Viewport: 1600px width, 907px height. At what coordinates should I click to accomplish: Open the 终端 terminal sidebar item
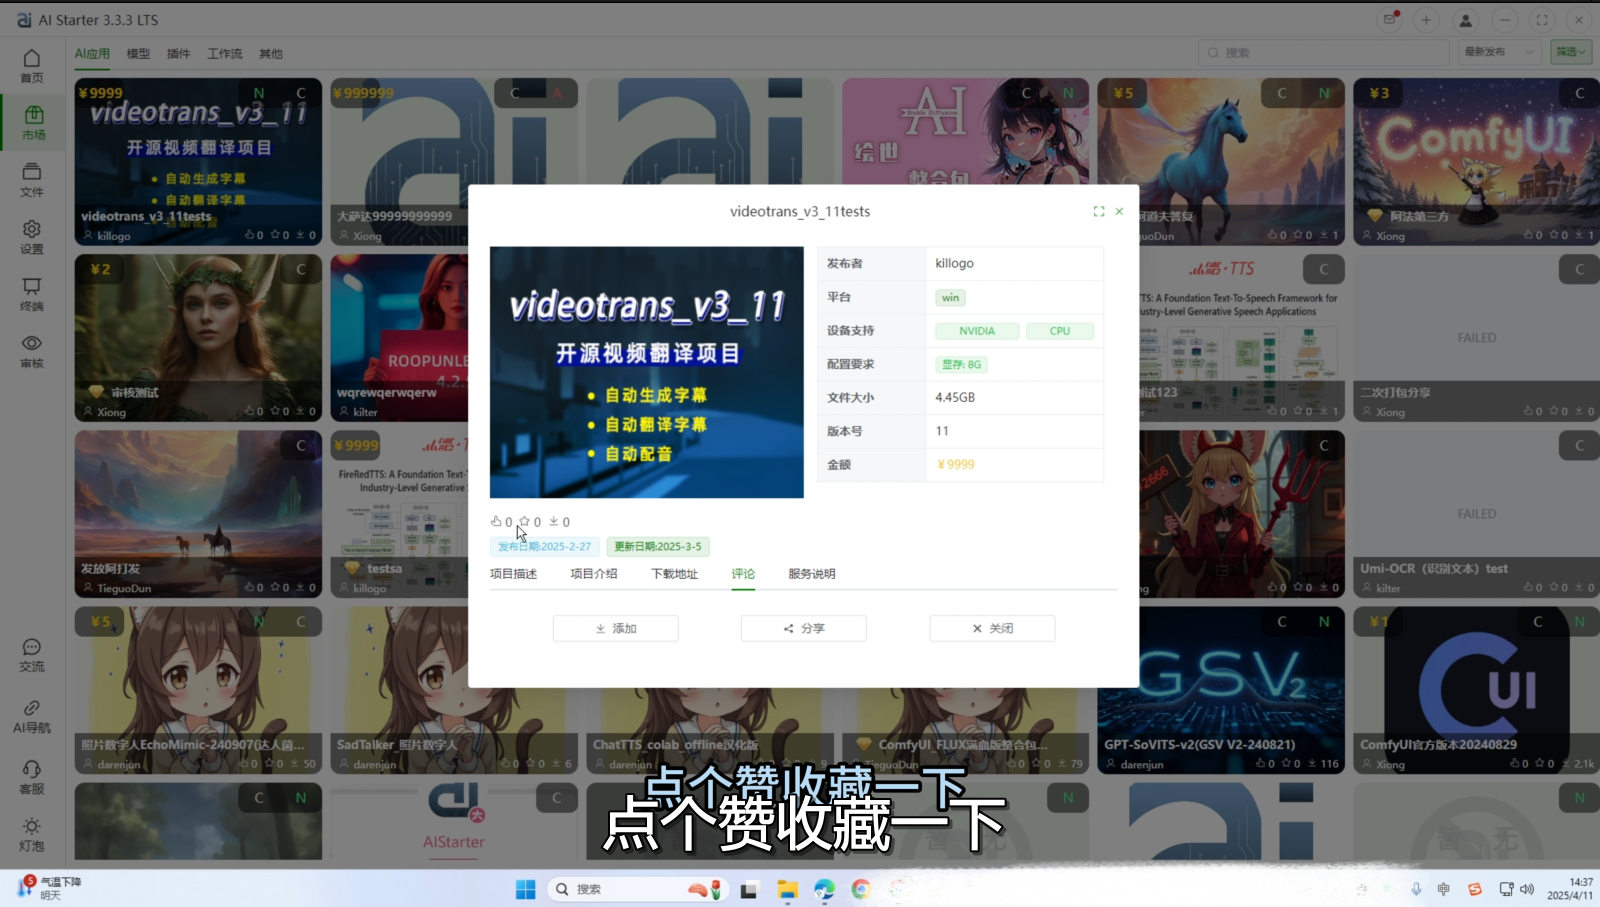coord(32,294)
